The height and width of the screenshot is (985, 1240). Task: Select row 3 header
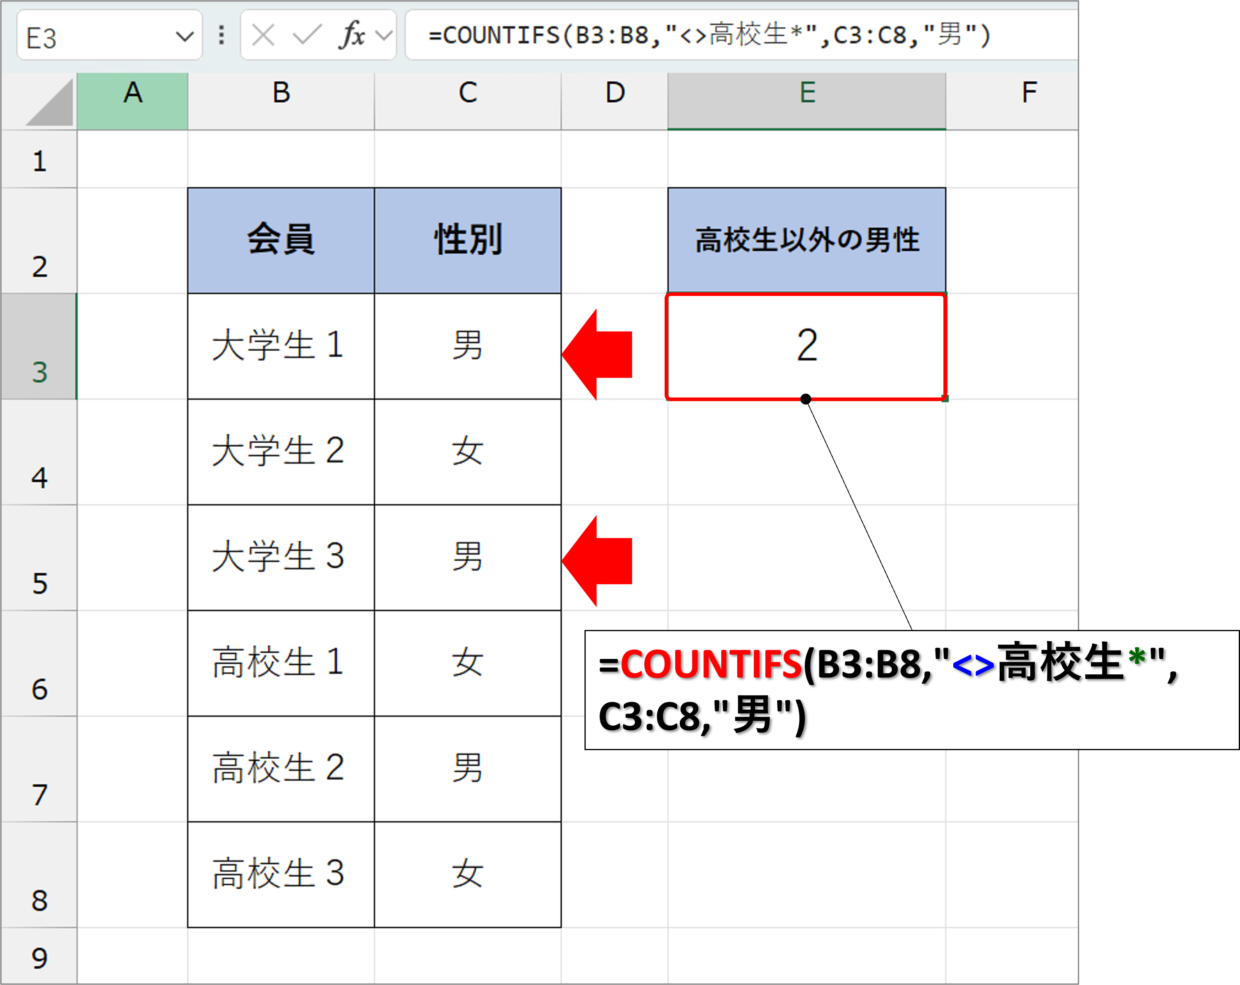coord(39,347)
